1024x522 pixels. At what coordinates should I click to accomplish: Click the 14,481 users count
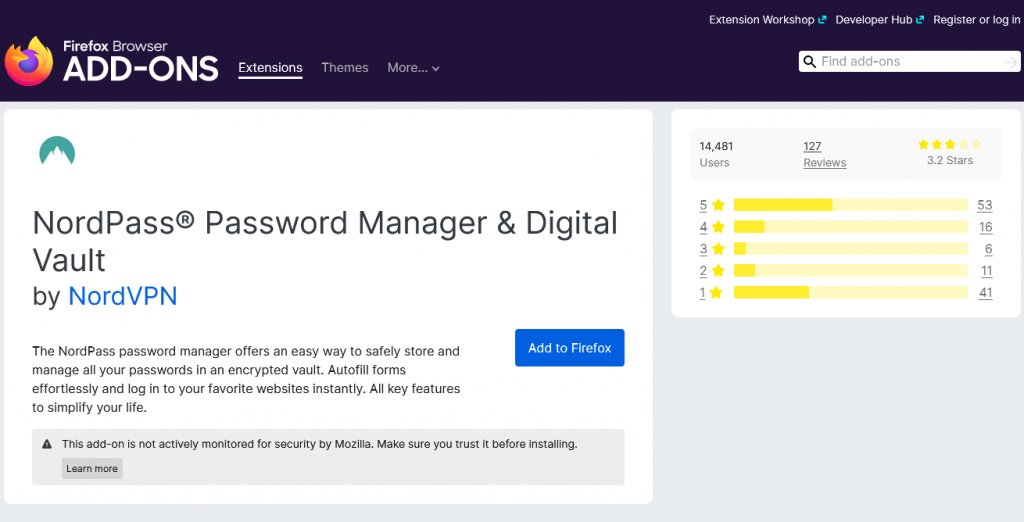point(716,146)
